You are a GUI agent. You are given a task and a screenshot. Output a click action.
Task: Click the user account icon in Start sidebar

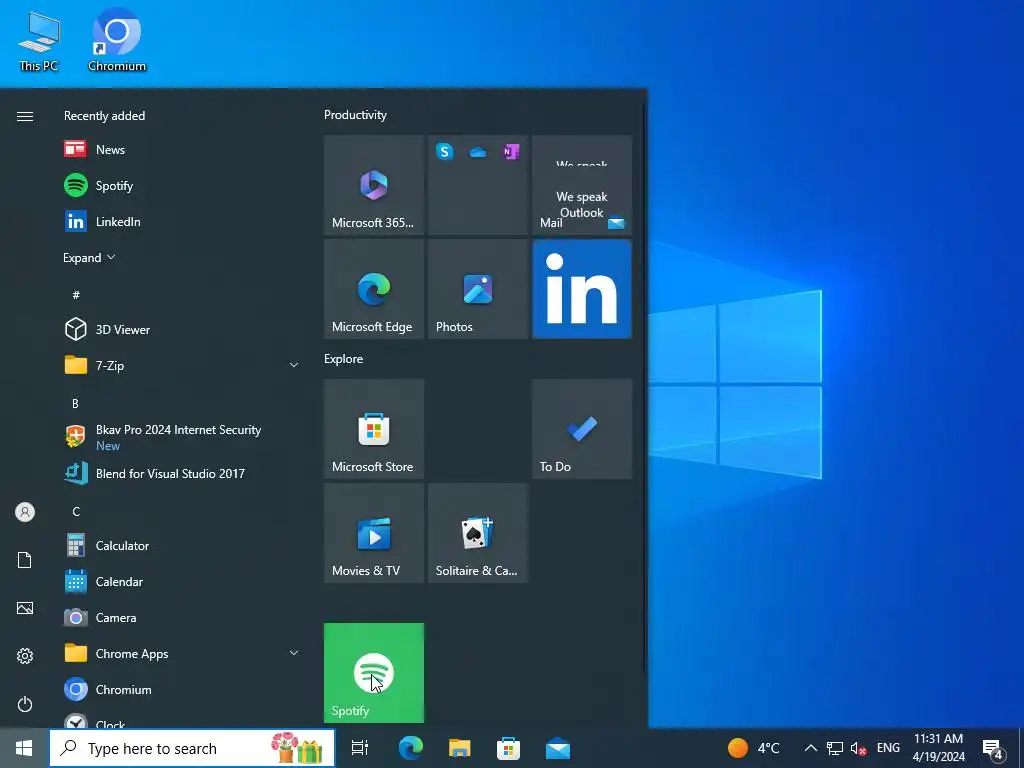(x=25, y=512)
